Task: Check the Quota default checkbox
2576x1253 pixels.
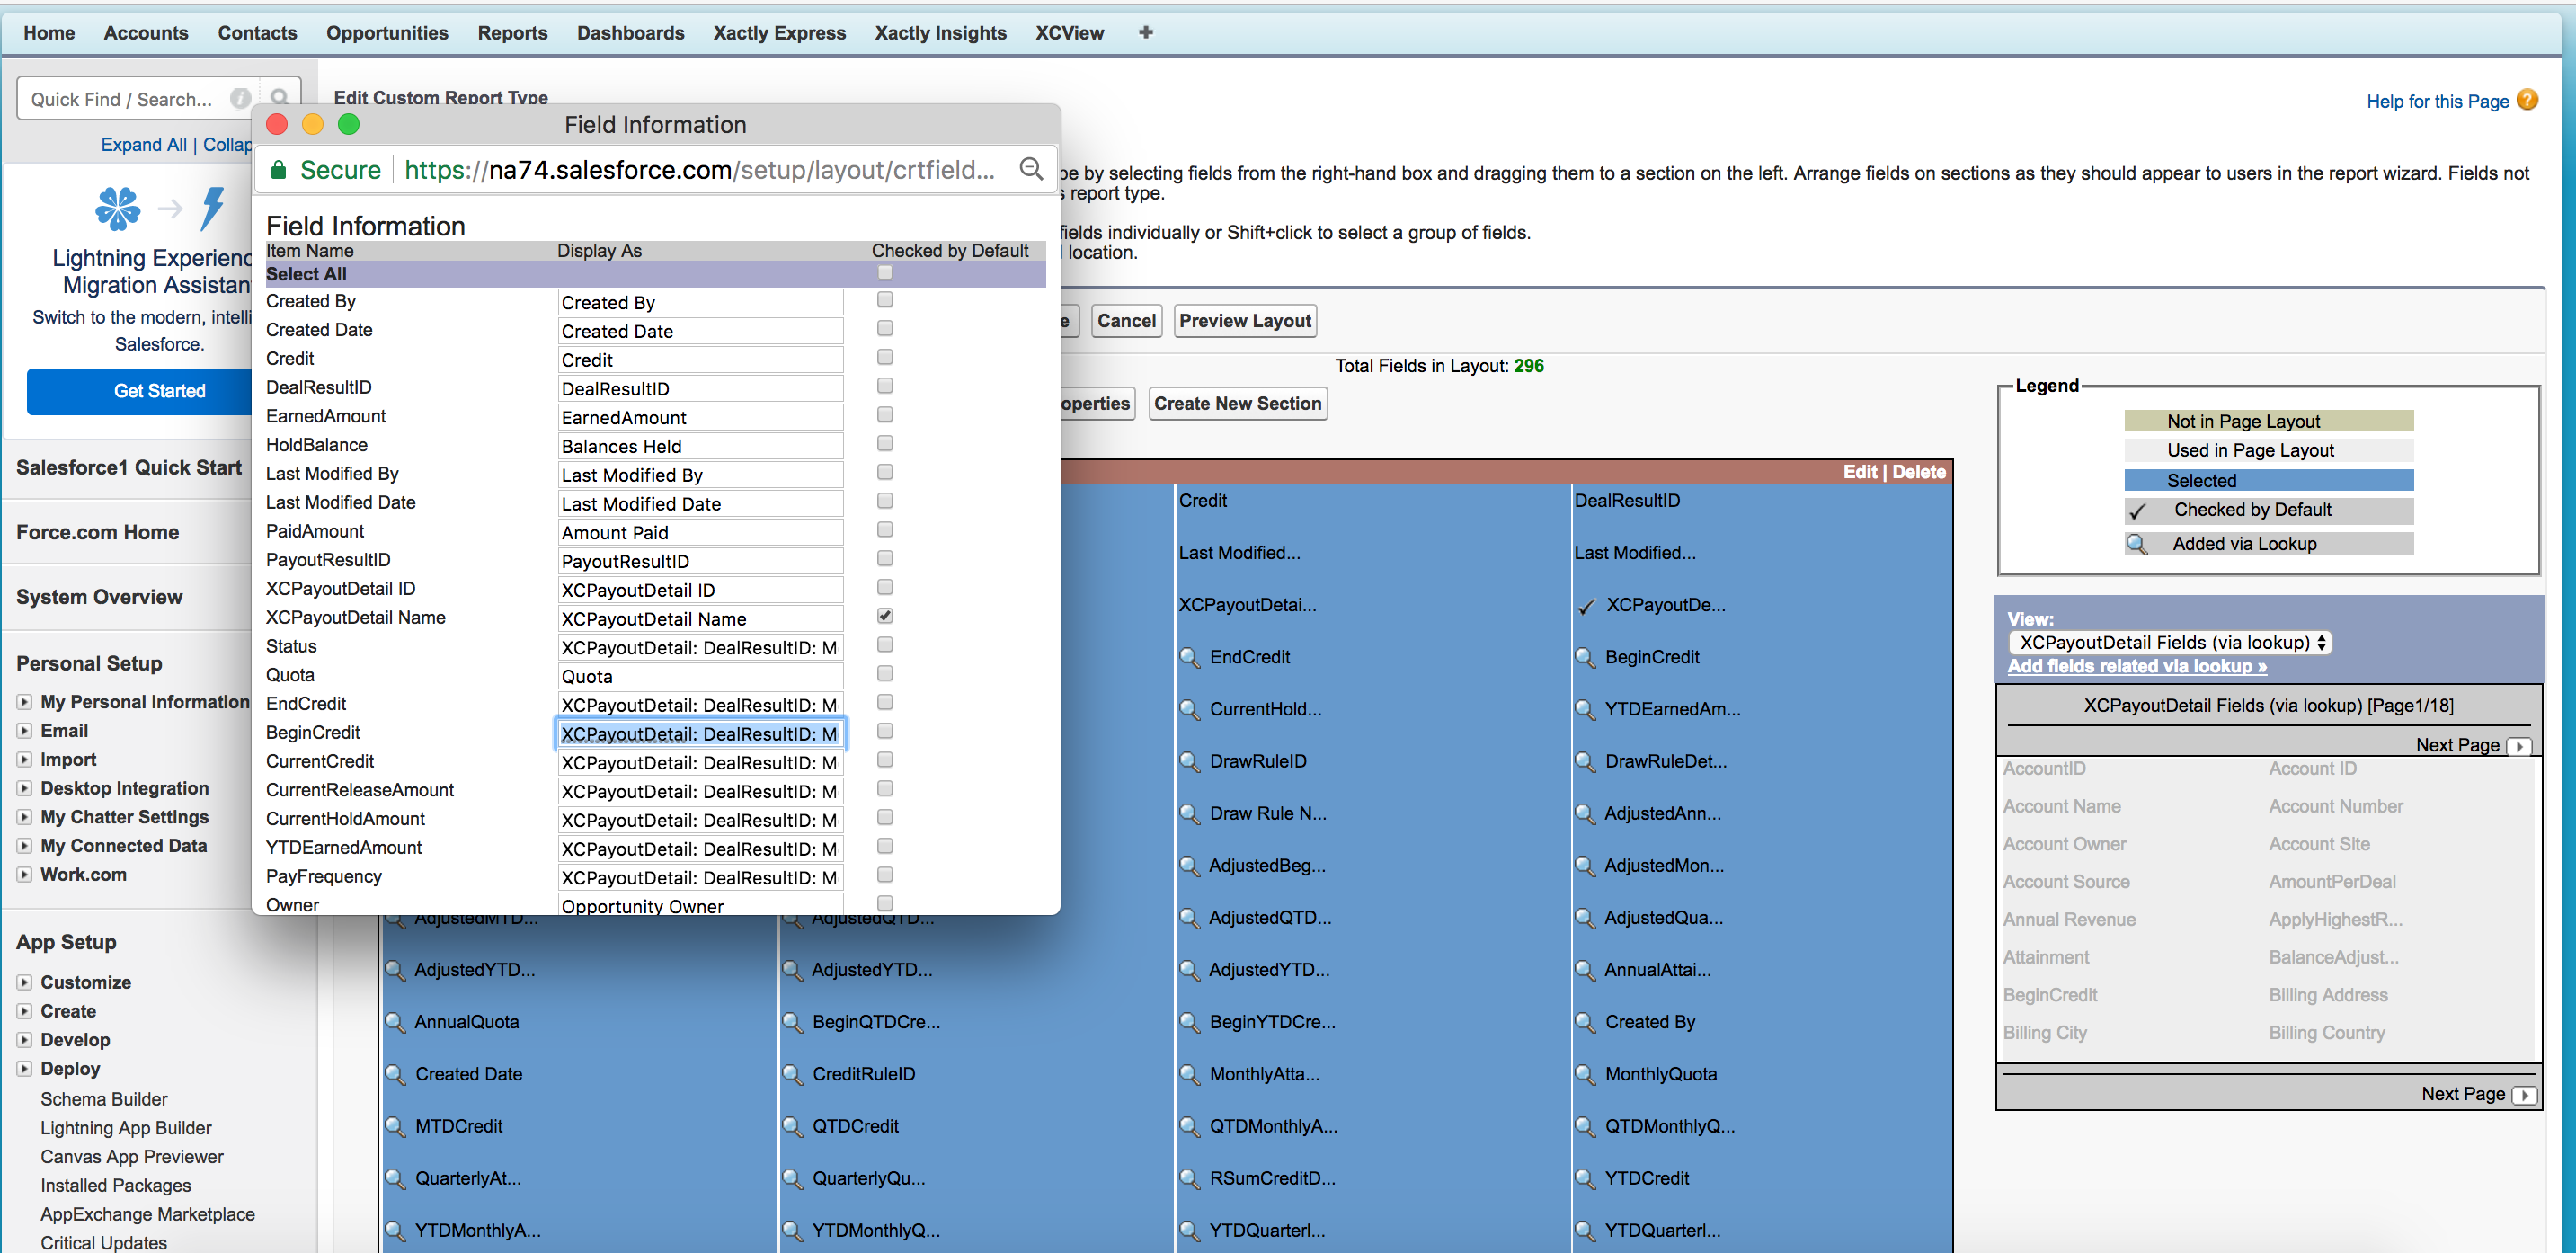Action: (885, 674)
